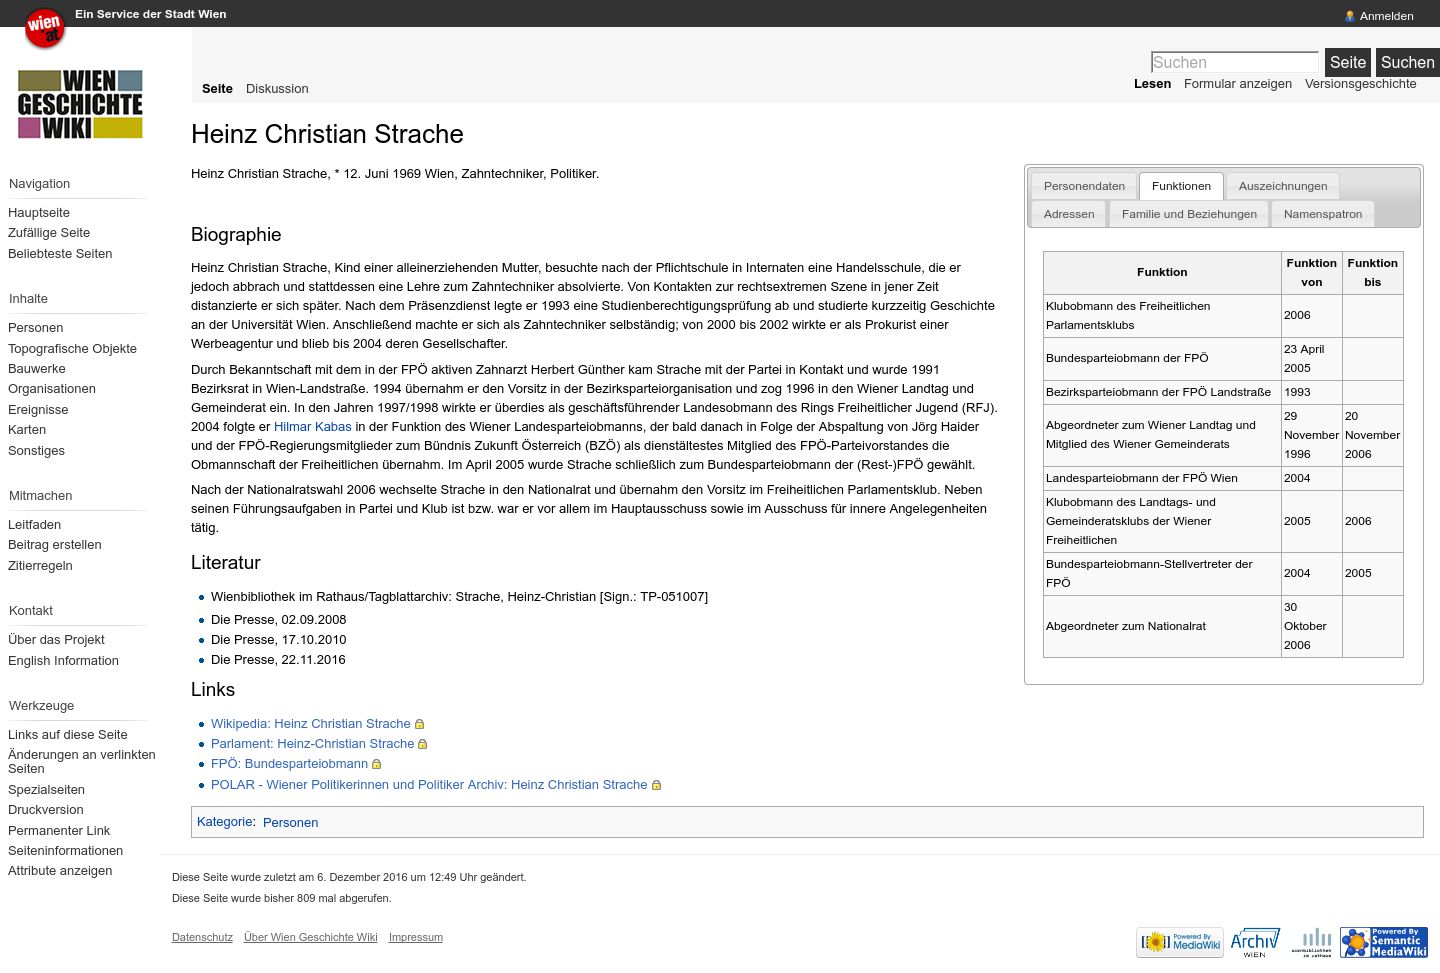Open Seiteninformationen
This screenshot has height=973, width=1440.
point(65,851)
